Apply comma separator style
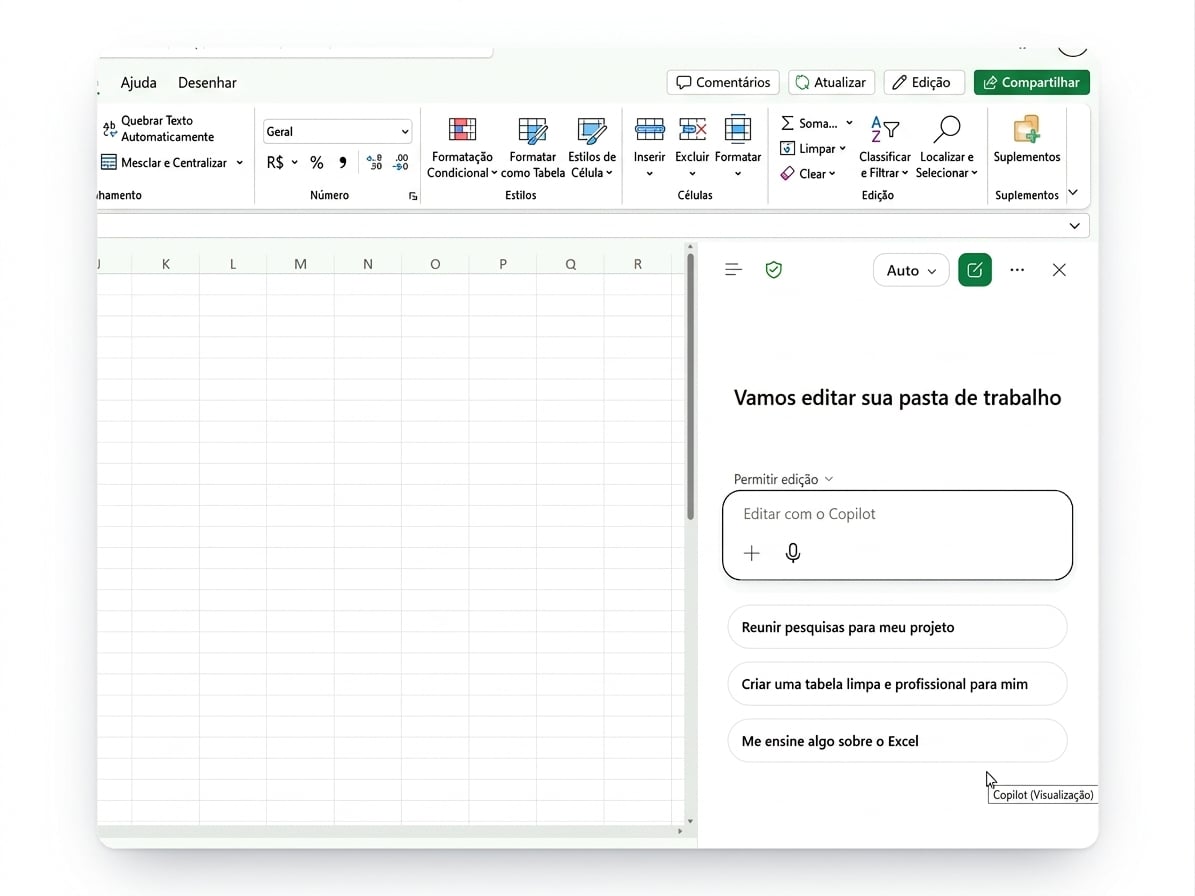 343,162
